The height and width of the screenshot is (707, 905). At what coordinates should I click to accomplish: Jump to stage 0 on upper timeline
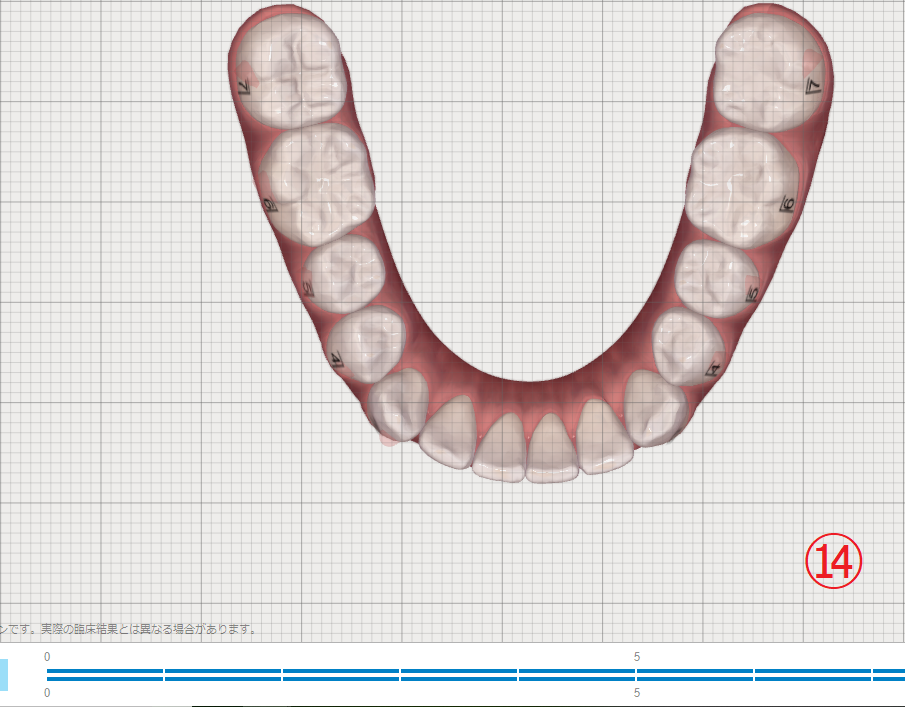[x=47, y=657]
